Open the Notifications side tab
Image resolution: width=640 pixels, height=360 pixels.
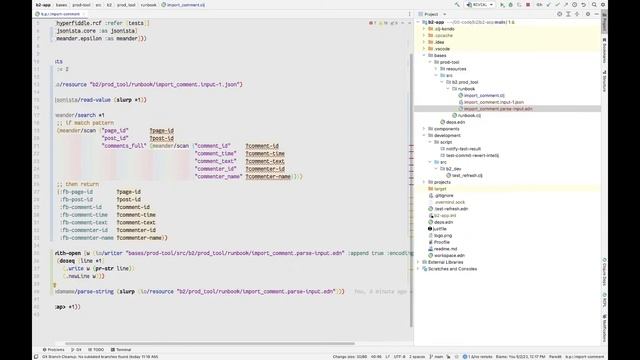click(604, 328)
